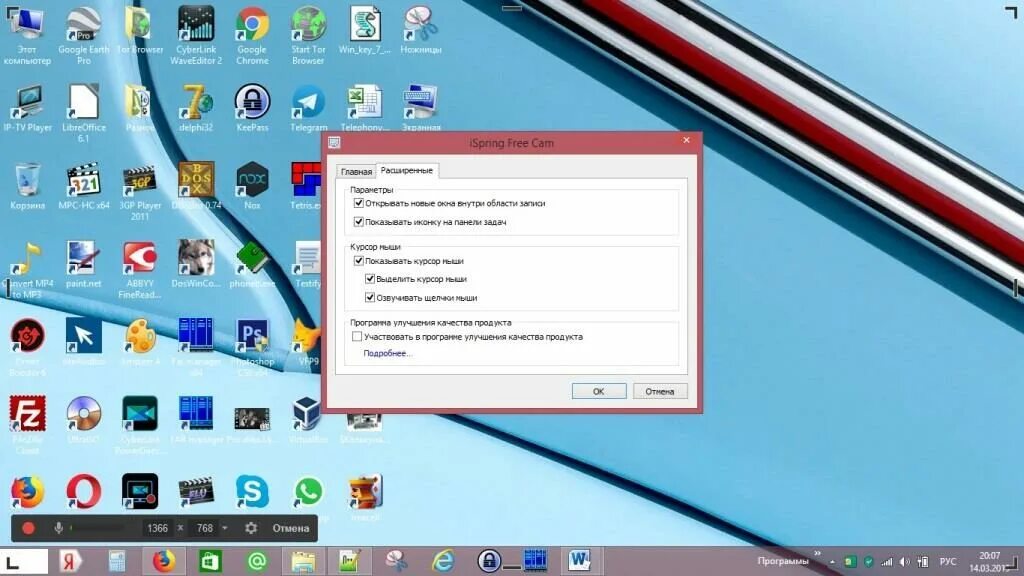The height and width of the screenshot is (576, 1024).
Task: Select the WhatsApp desktop icon
Action: click(308, 491)
